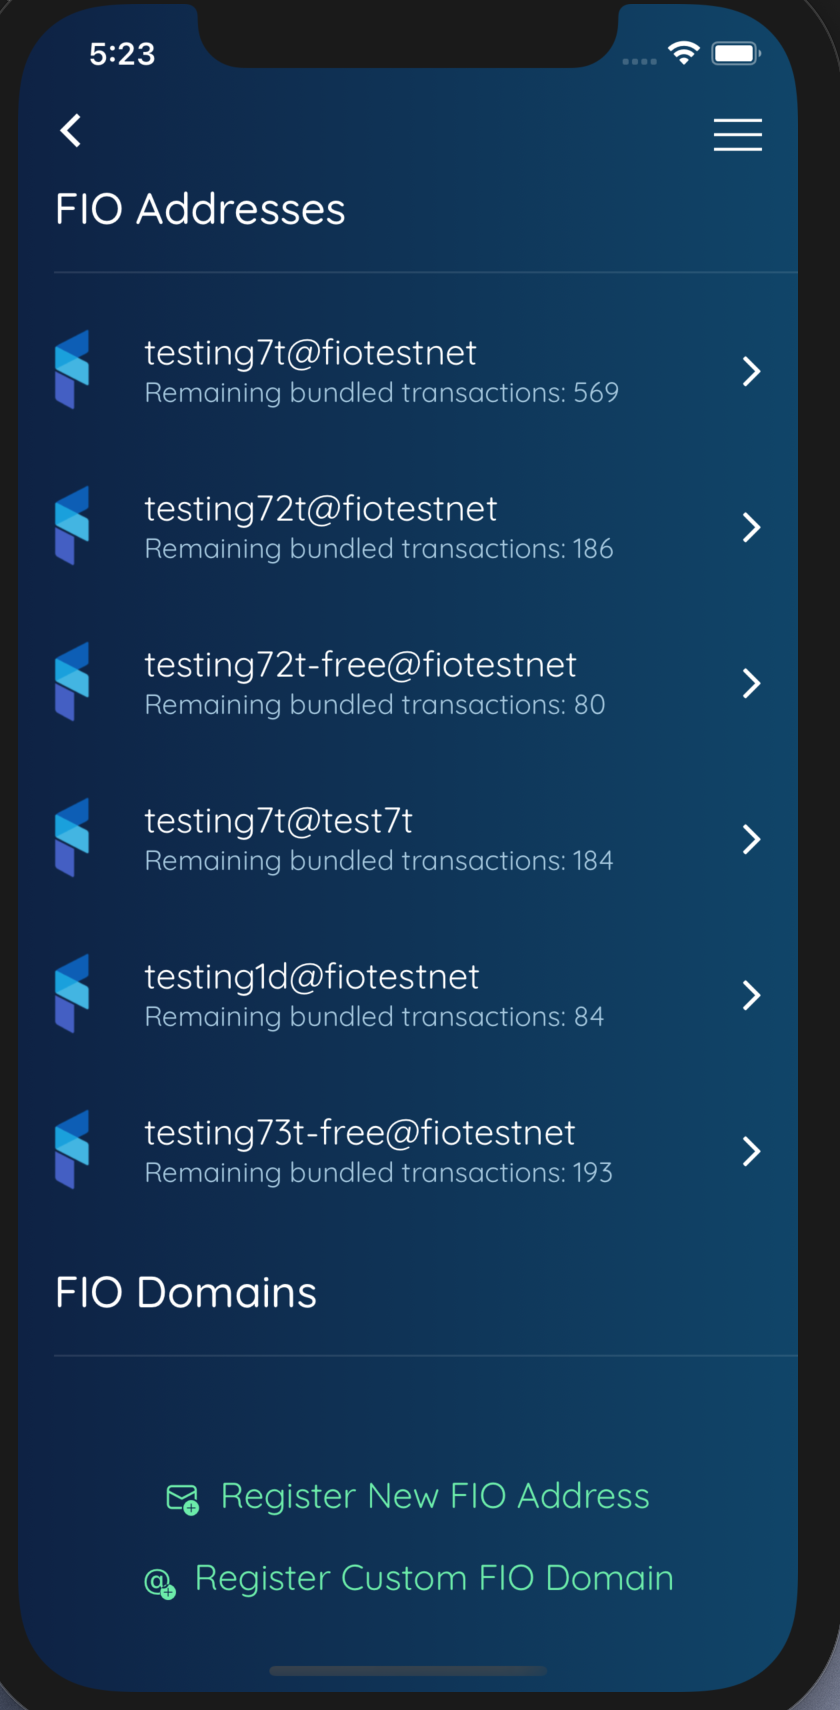This screenshot has height=1710, width=840.
Task: Open testing73t-free@fiotestnet via its chevron
Action: [751, 1151]
